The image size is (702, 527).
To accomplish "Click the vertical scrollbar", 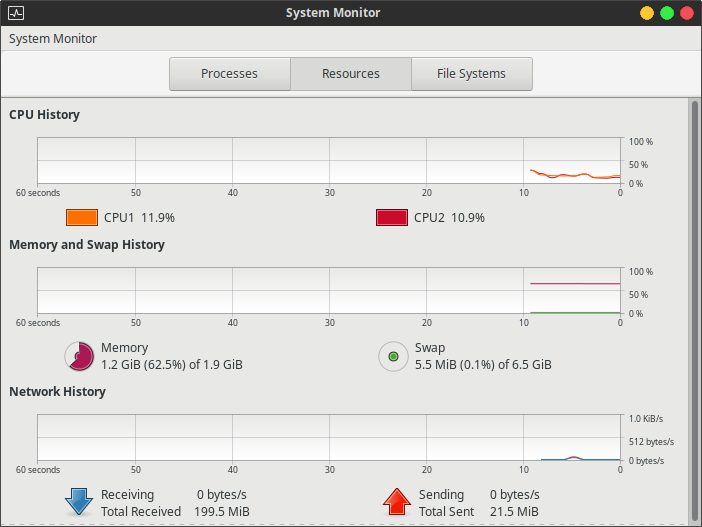I will tap(694, 309).
